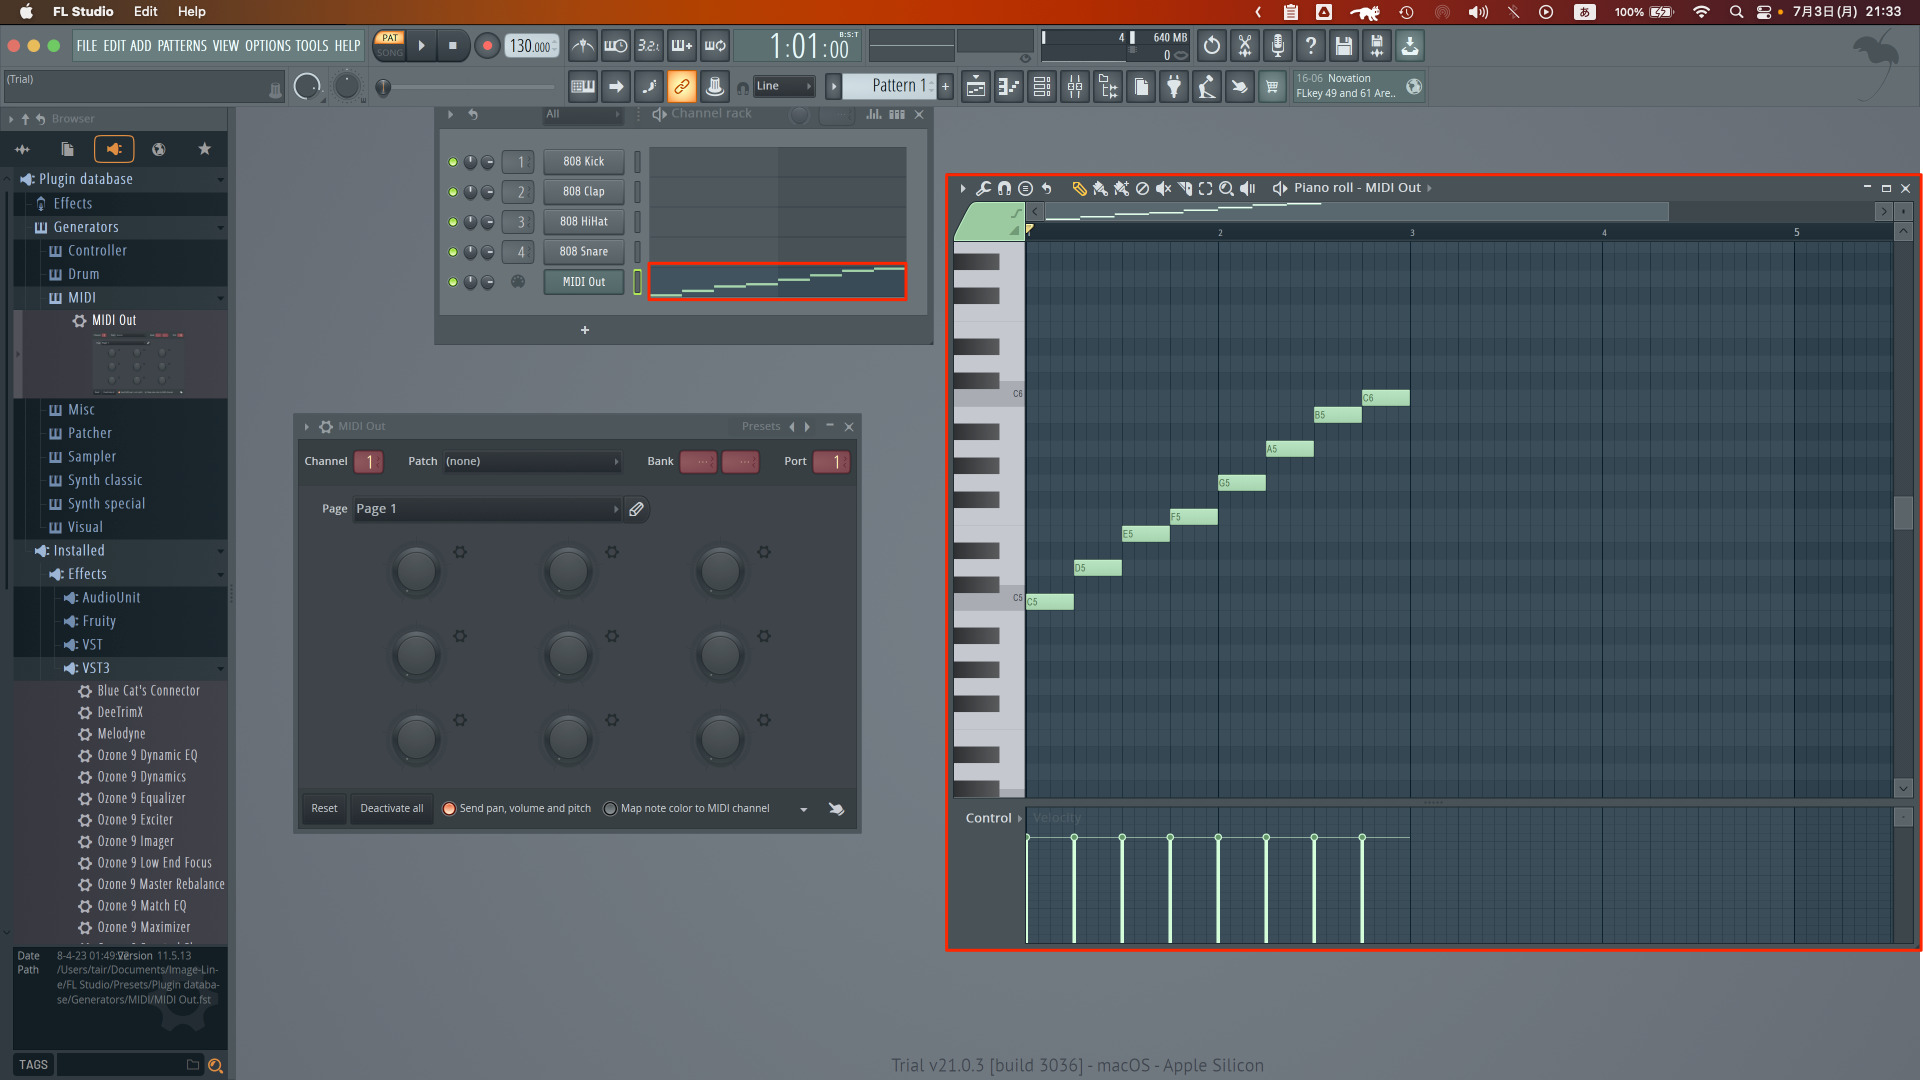The width and height of the screenshot is (1923, 1080).
Task: Select the Paint brush tool in piano roll
Action: (x=1100, y=188)
